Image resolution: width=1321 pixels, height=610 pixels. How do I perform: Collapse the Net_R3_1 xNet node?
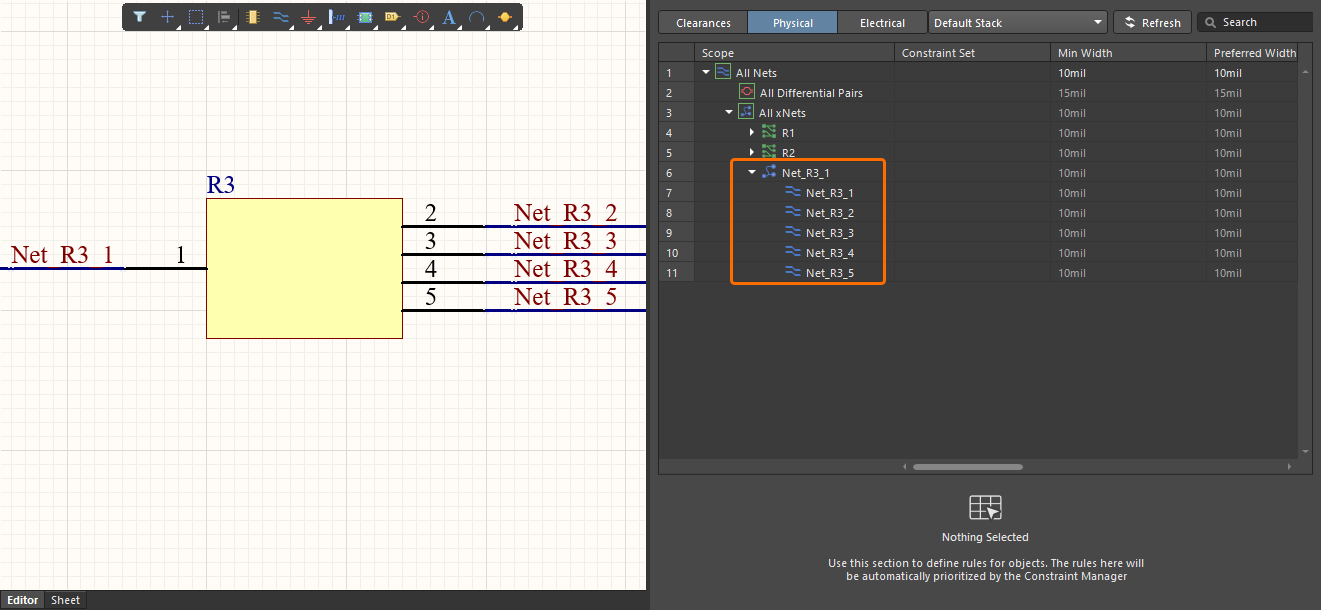coord(752,172)
